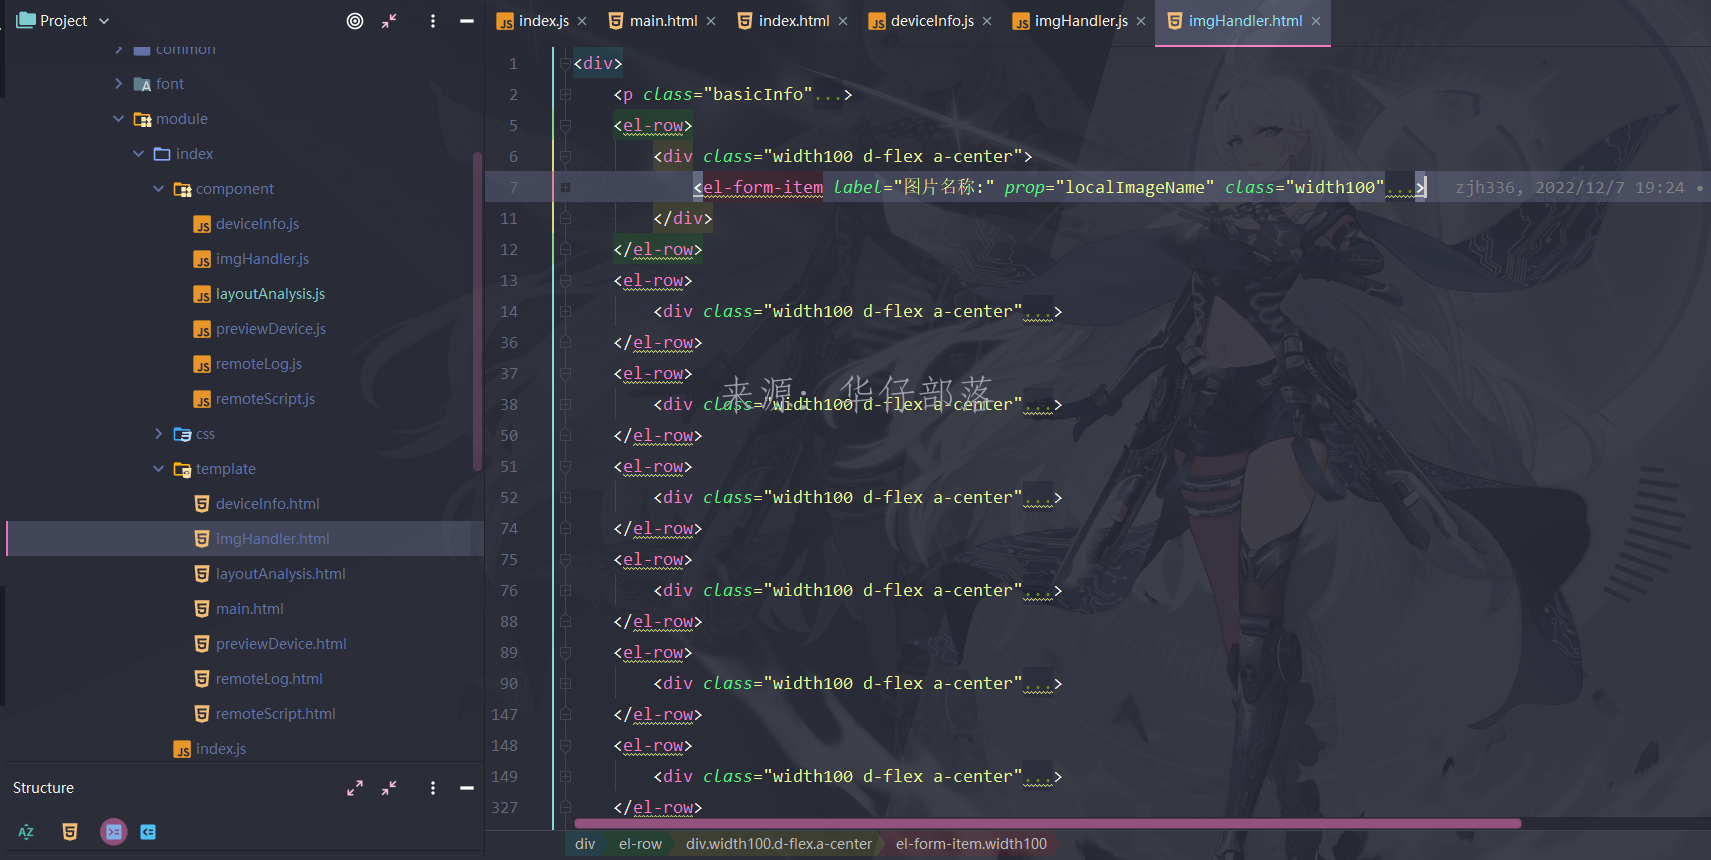1711x860 pixels.
Task: Click fold marker at line 90
Action: coord(565,684)
